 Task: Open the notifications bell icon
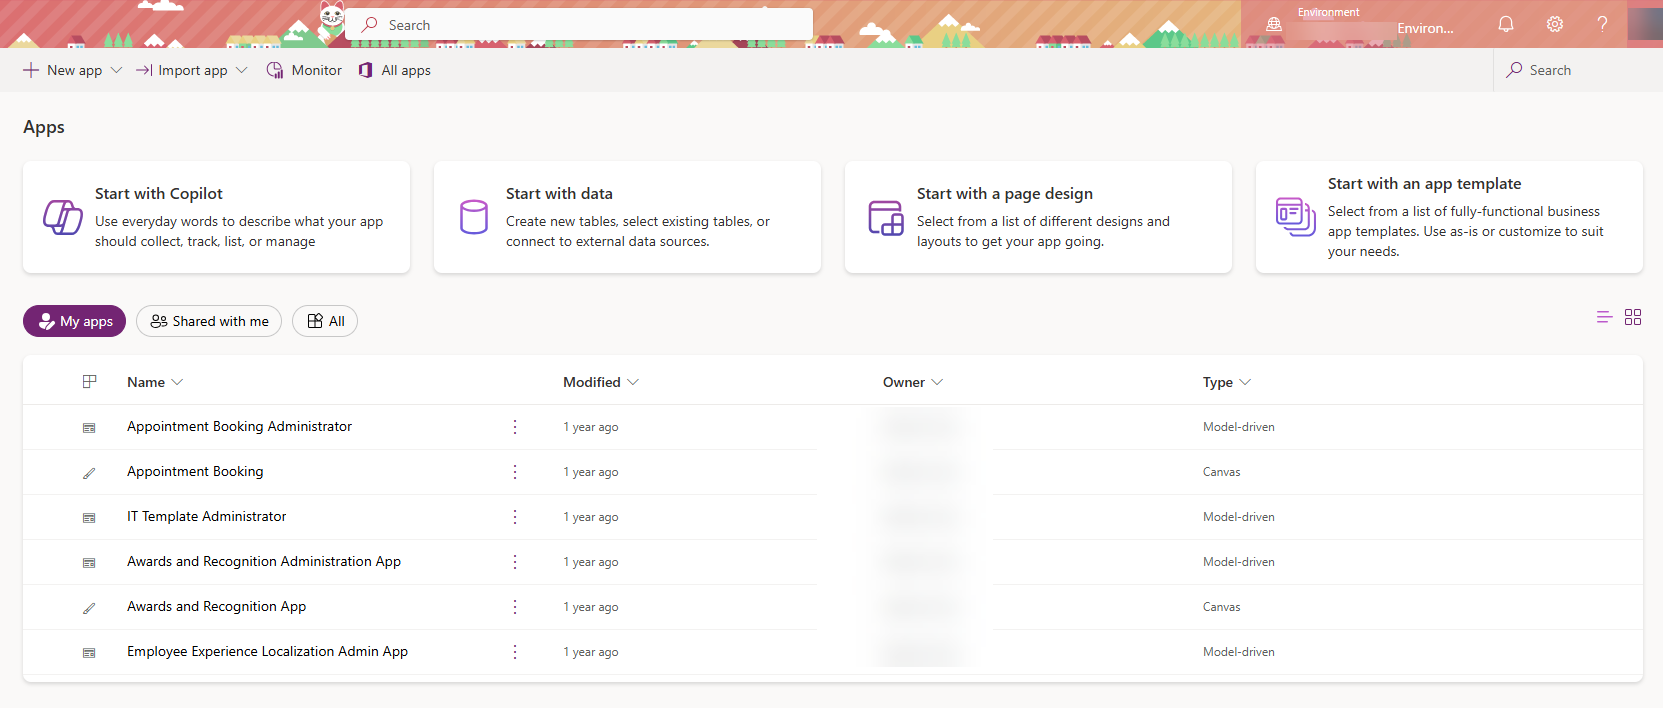[1506, 24]
